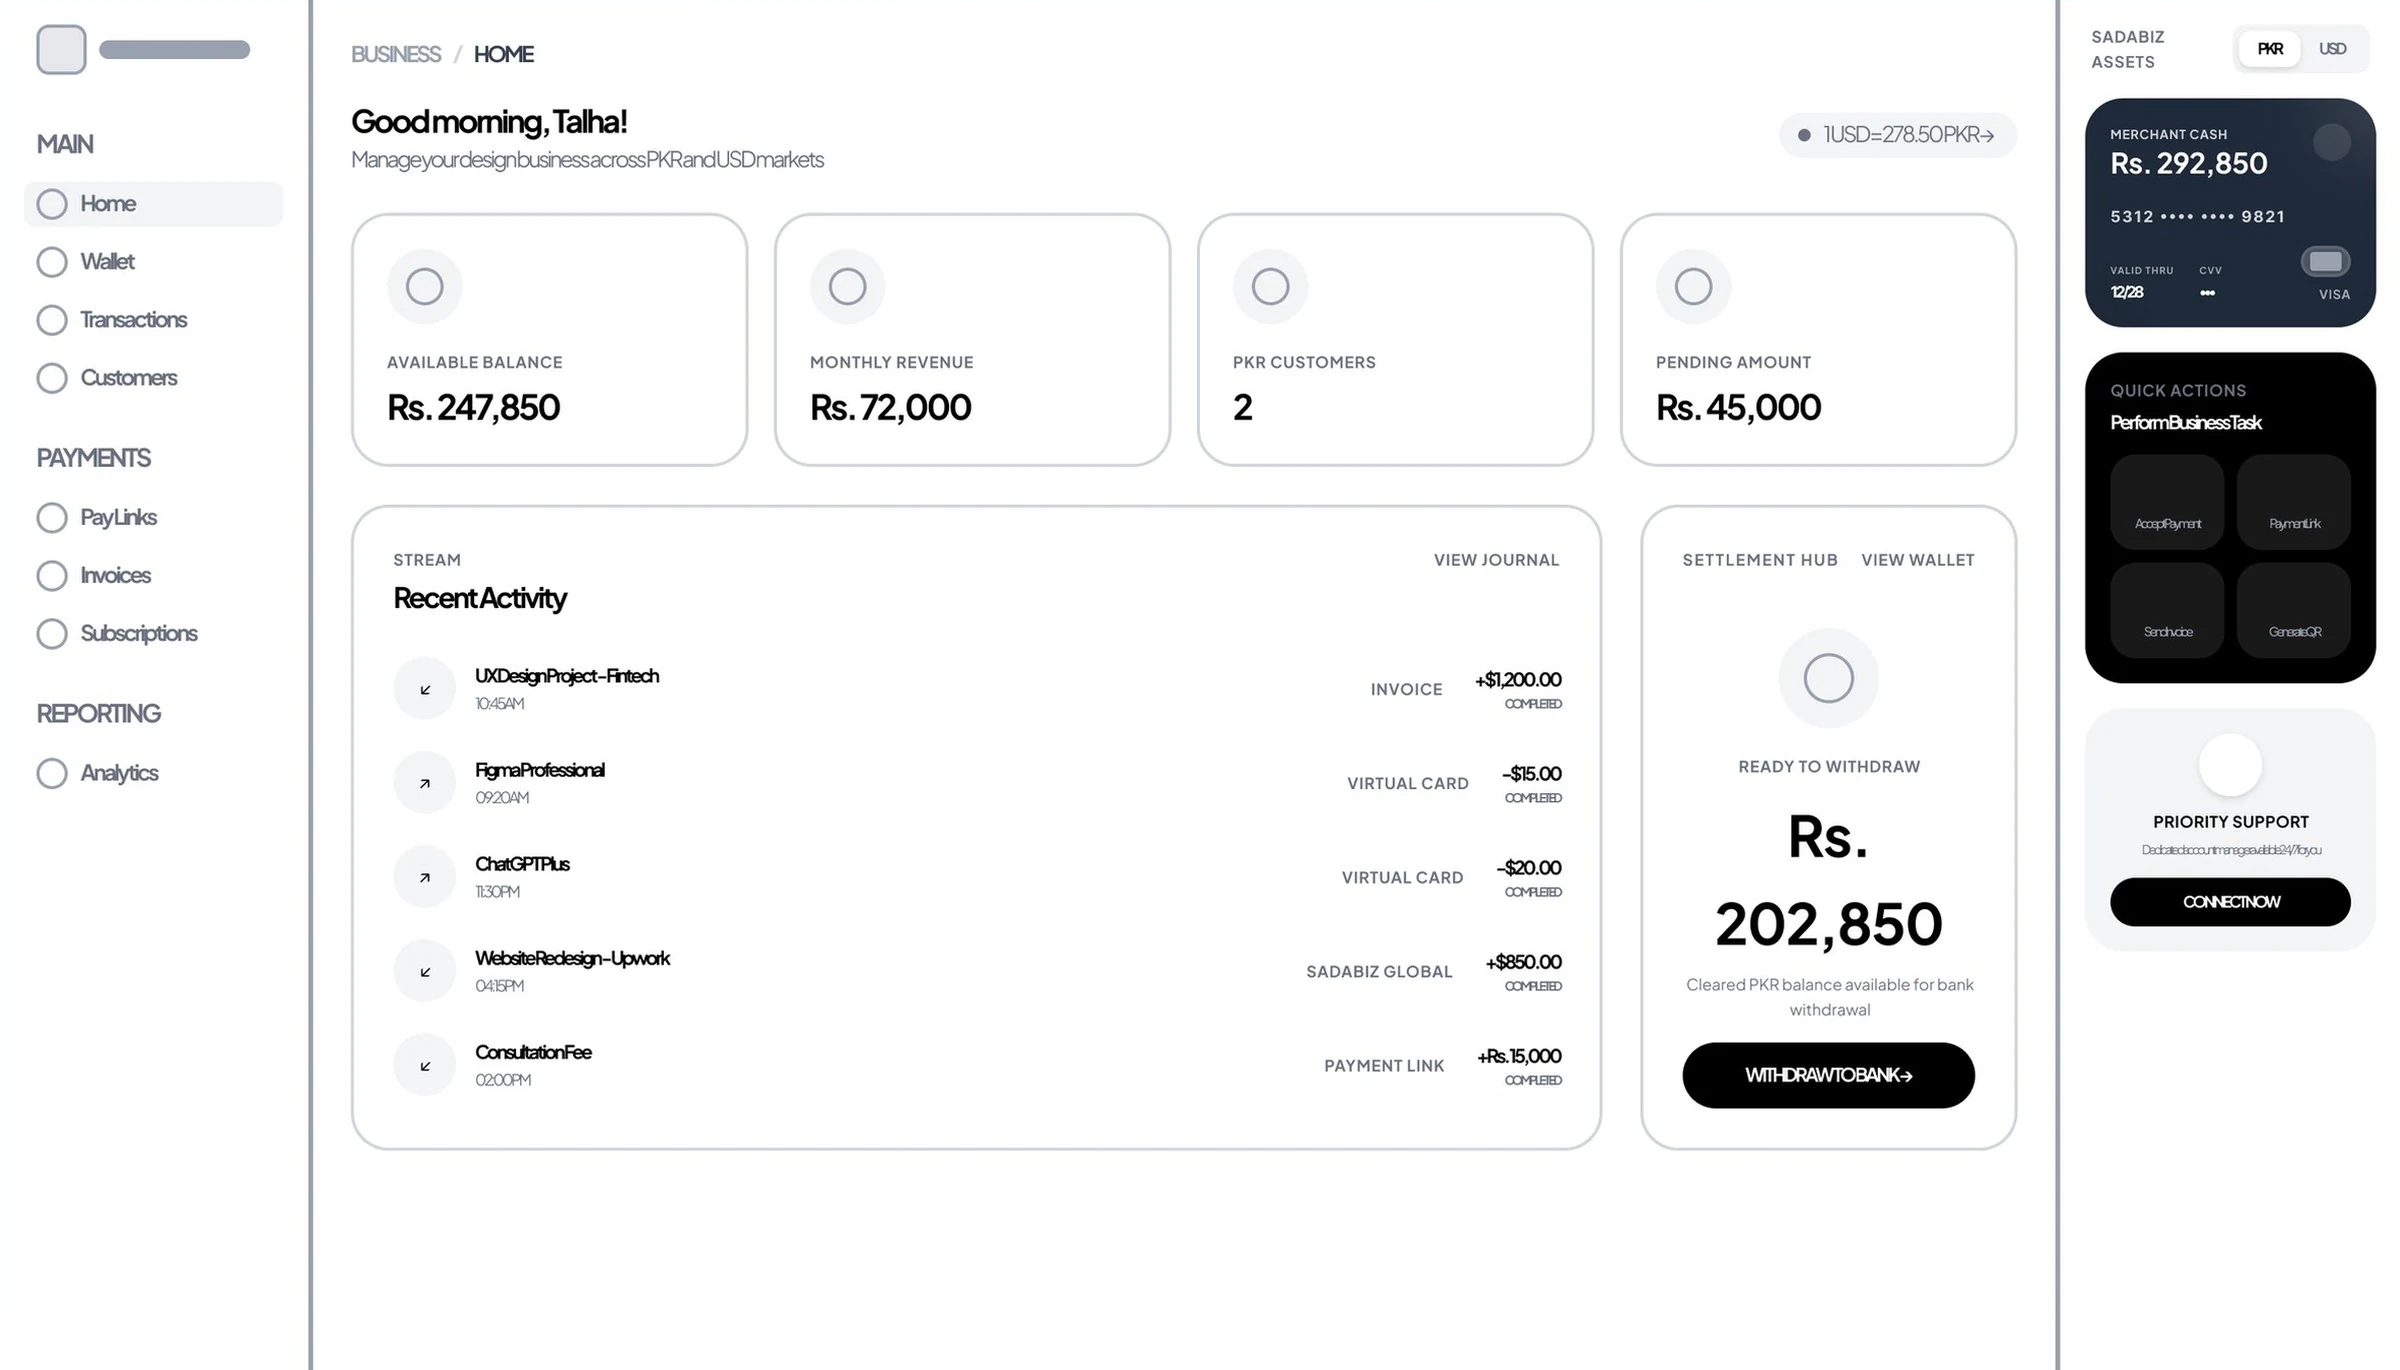Select the Accept Payment quick action
This screenshot has height=1370, width=2400.
pyautogui.click(x=2167, y=502)
